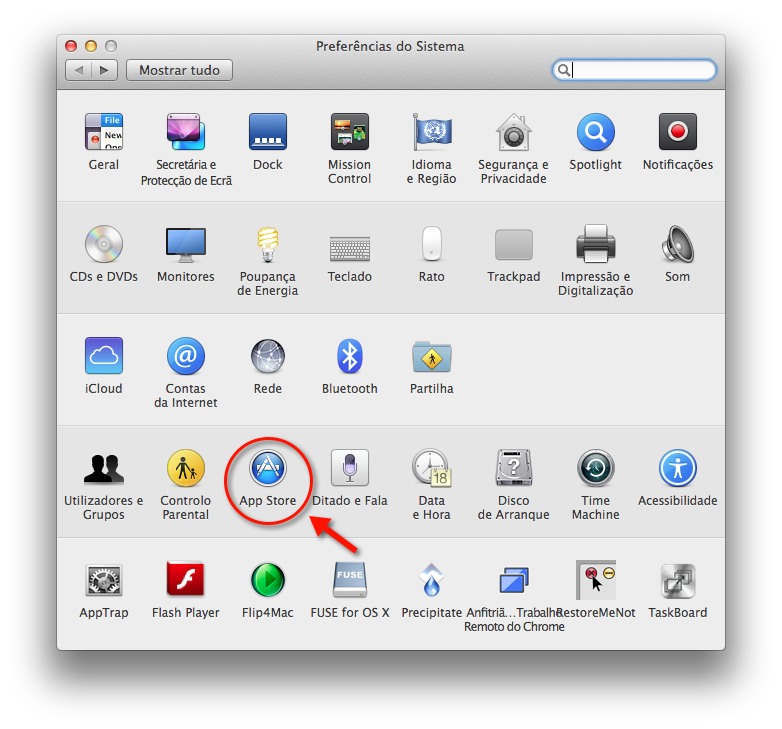The image size is (782, 729).
Task: Open CDs e DVDs pane
Action: coord(104,244)
